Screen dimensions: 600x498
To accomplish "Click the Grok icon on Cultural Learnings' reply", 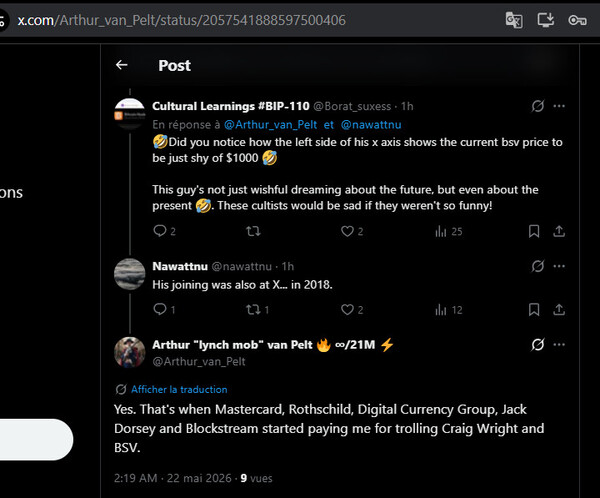I will [x=537, y=106].
